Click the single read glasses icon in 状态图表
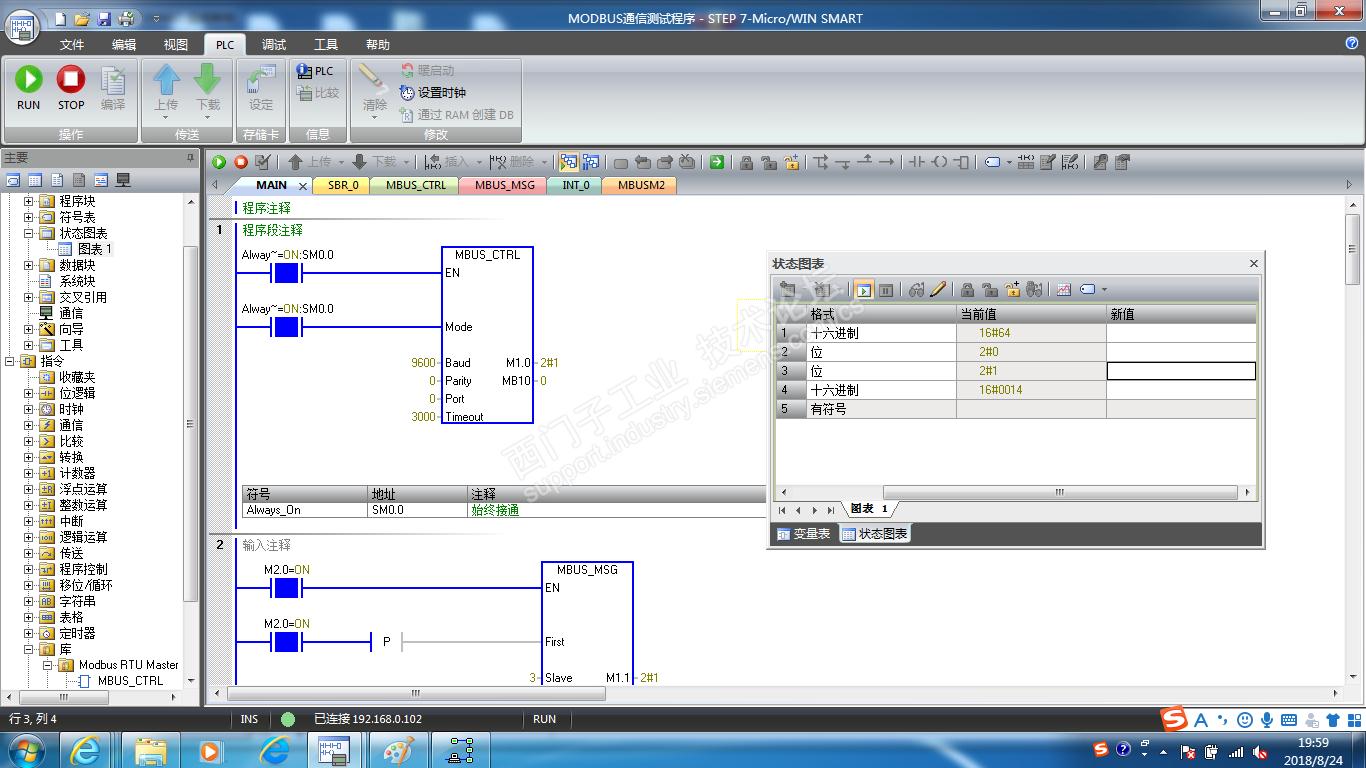 point(917,290)
